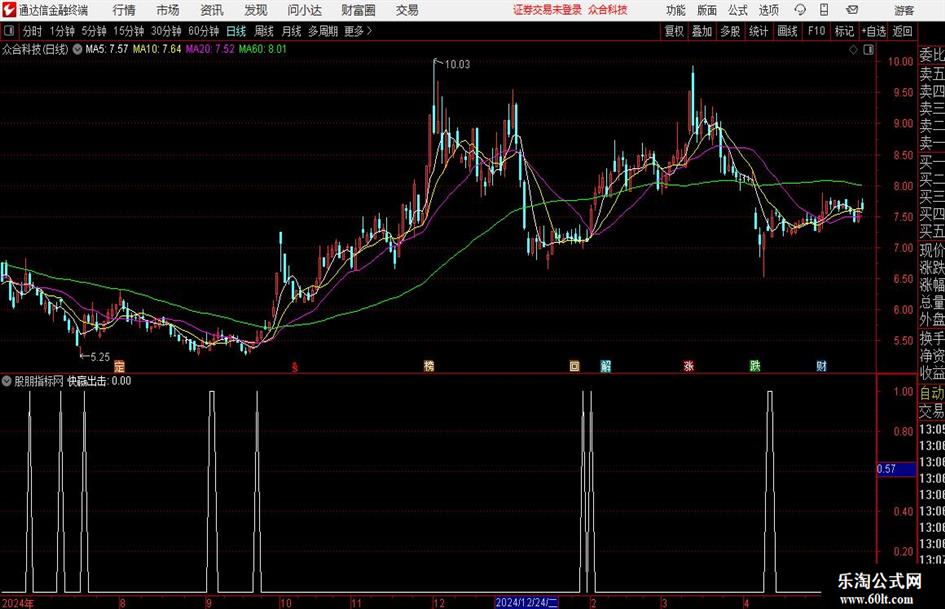Click the red $ event marker
Screen dimensions: 945x609
pos(295,367)
